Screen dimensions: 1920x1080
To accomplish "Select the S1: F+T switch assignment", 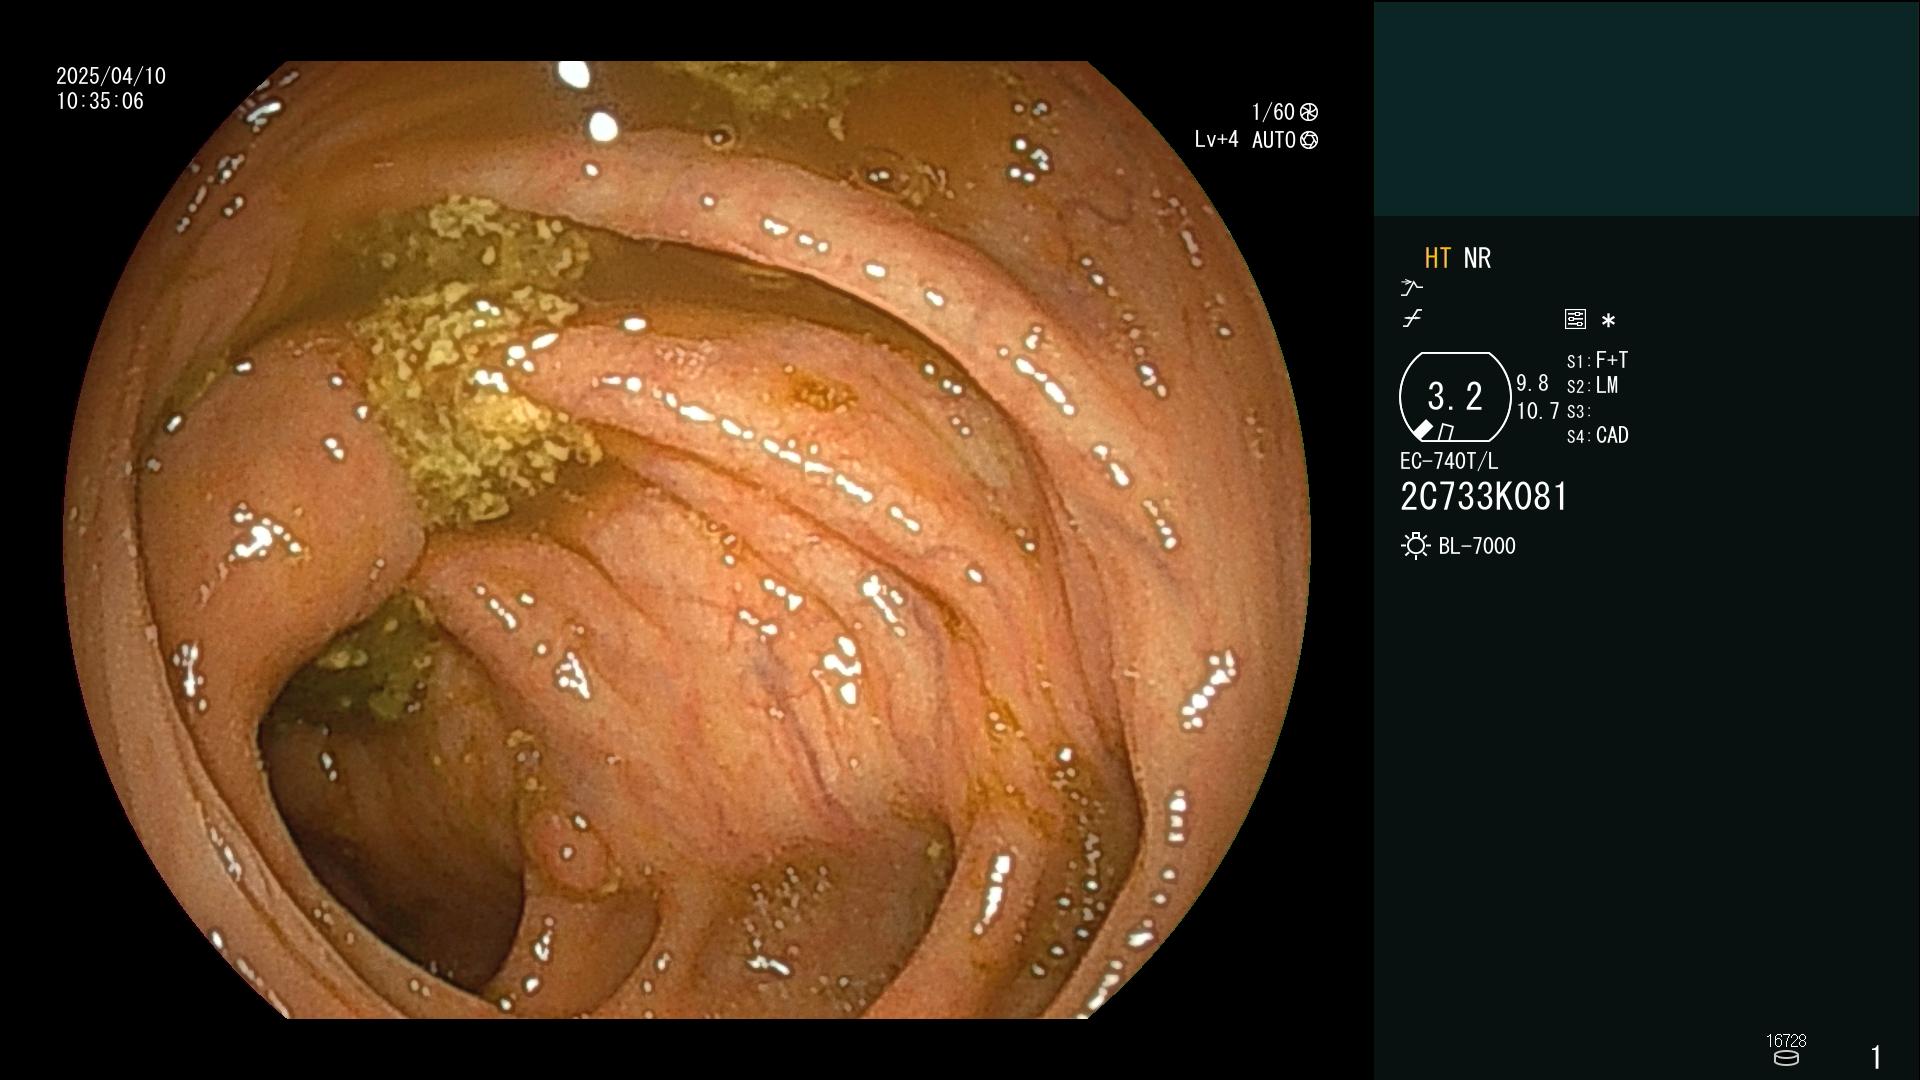I will point(1597,360).
